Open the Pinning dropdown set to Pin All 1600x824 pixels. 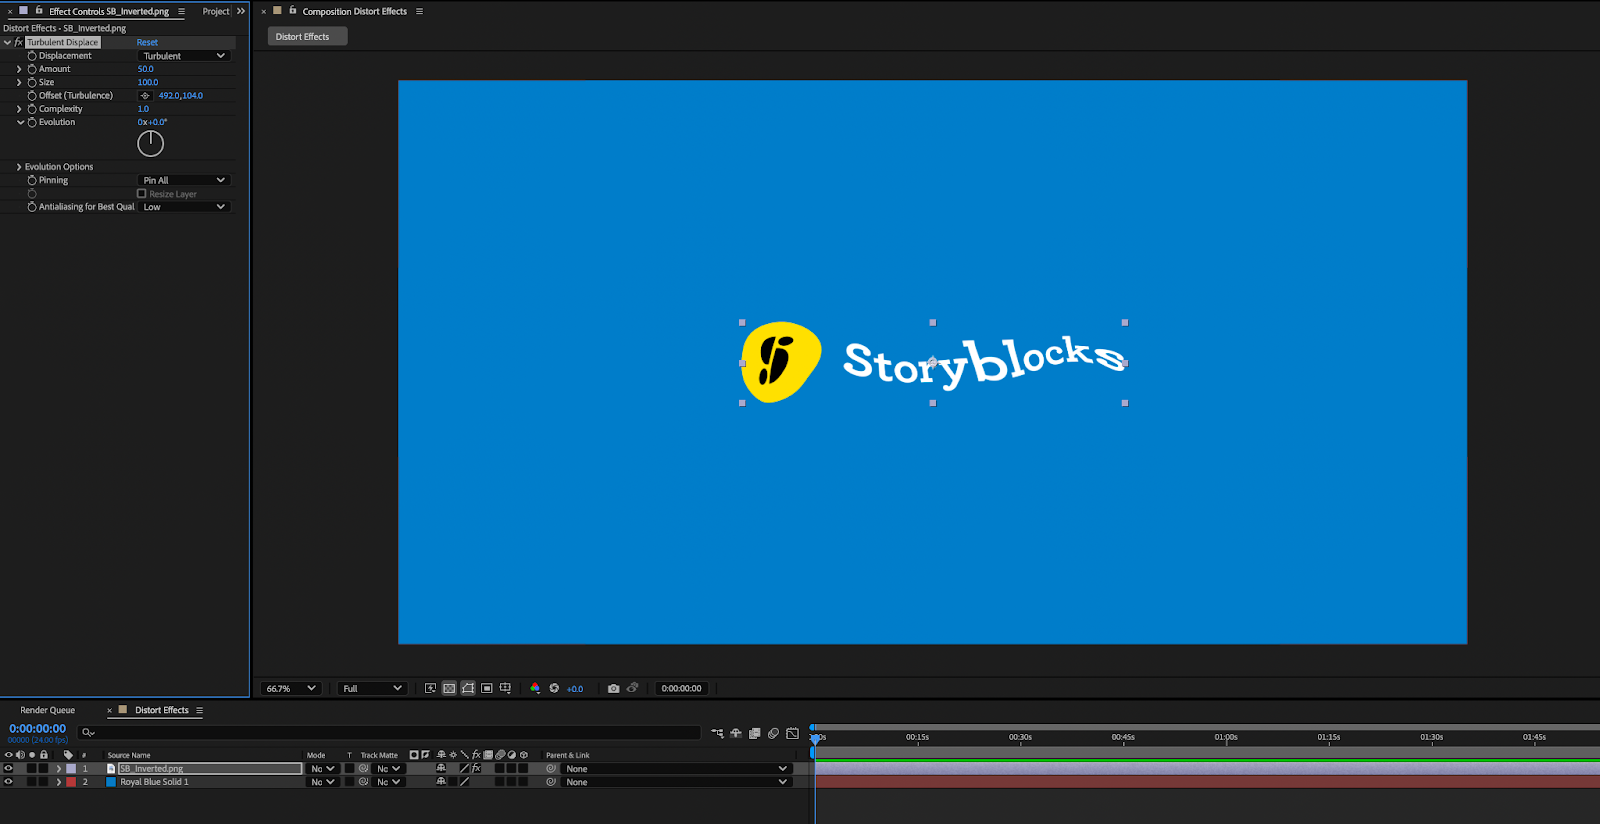point(184,180)
